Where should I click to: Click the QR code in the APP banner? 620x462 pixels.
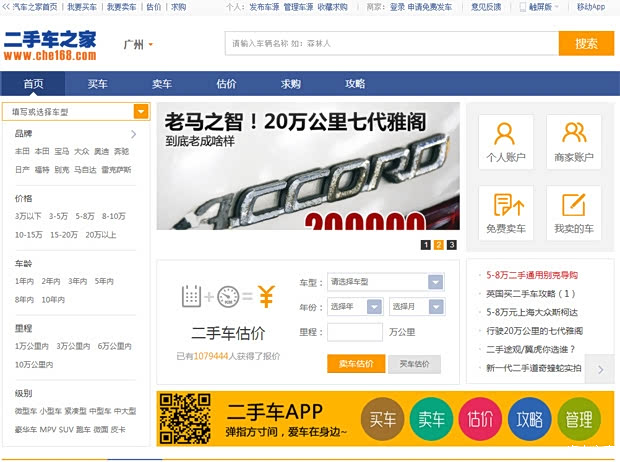[x=185, y=418]
